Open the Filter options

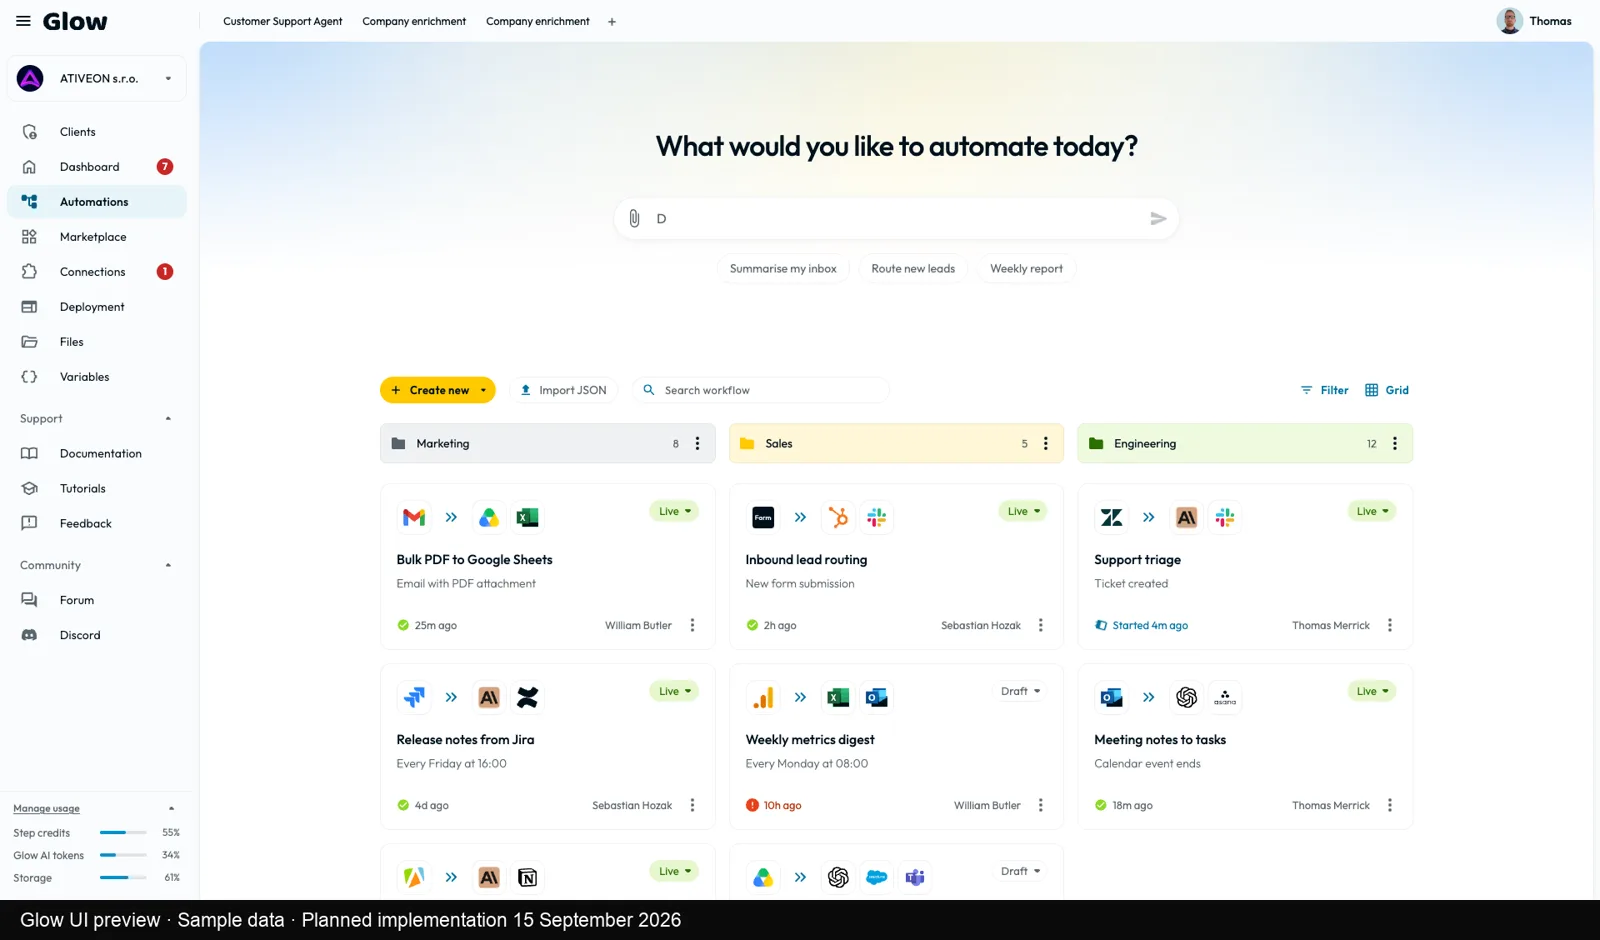tap(1324, 390)
